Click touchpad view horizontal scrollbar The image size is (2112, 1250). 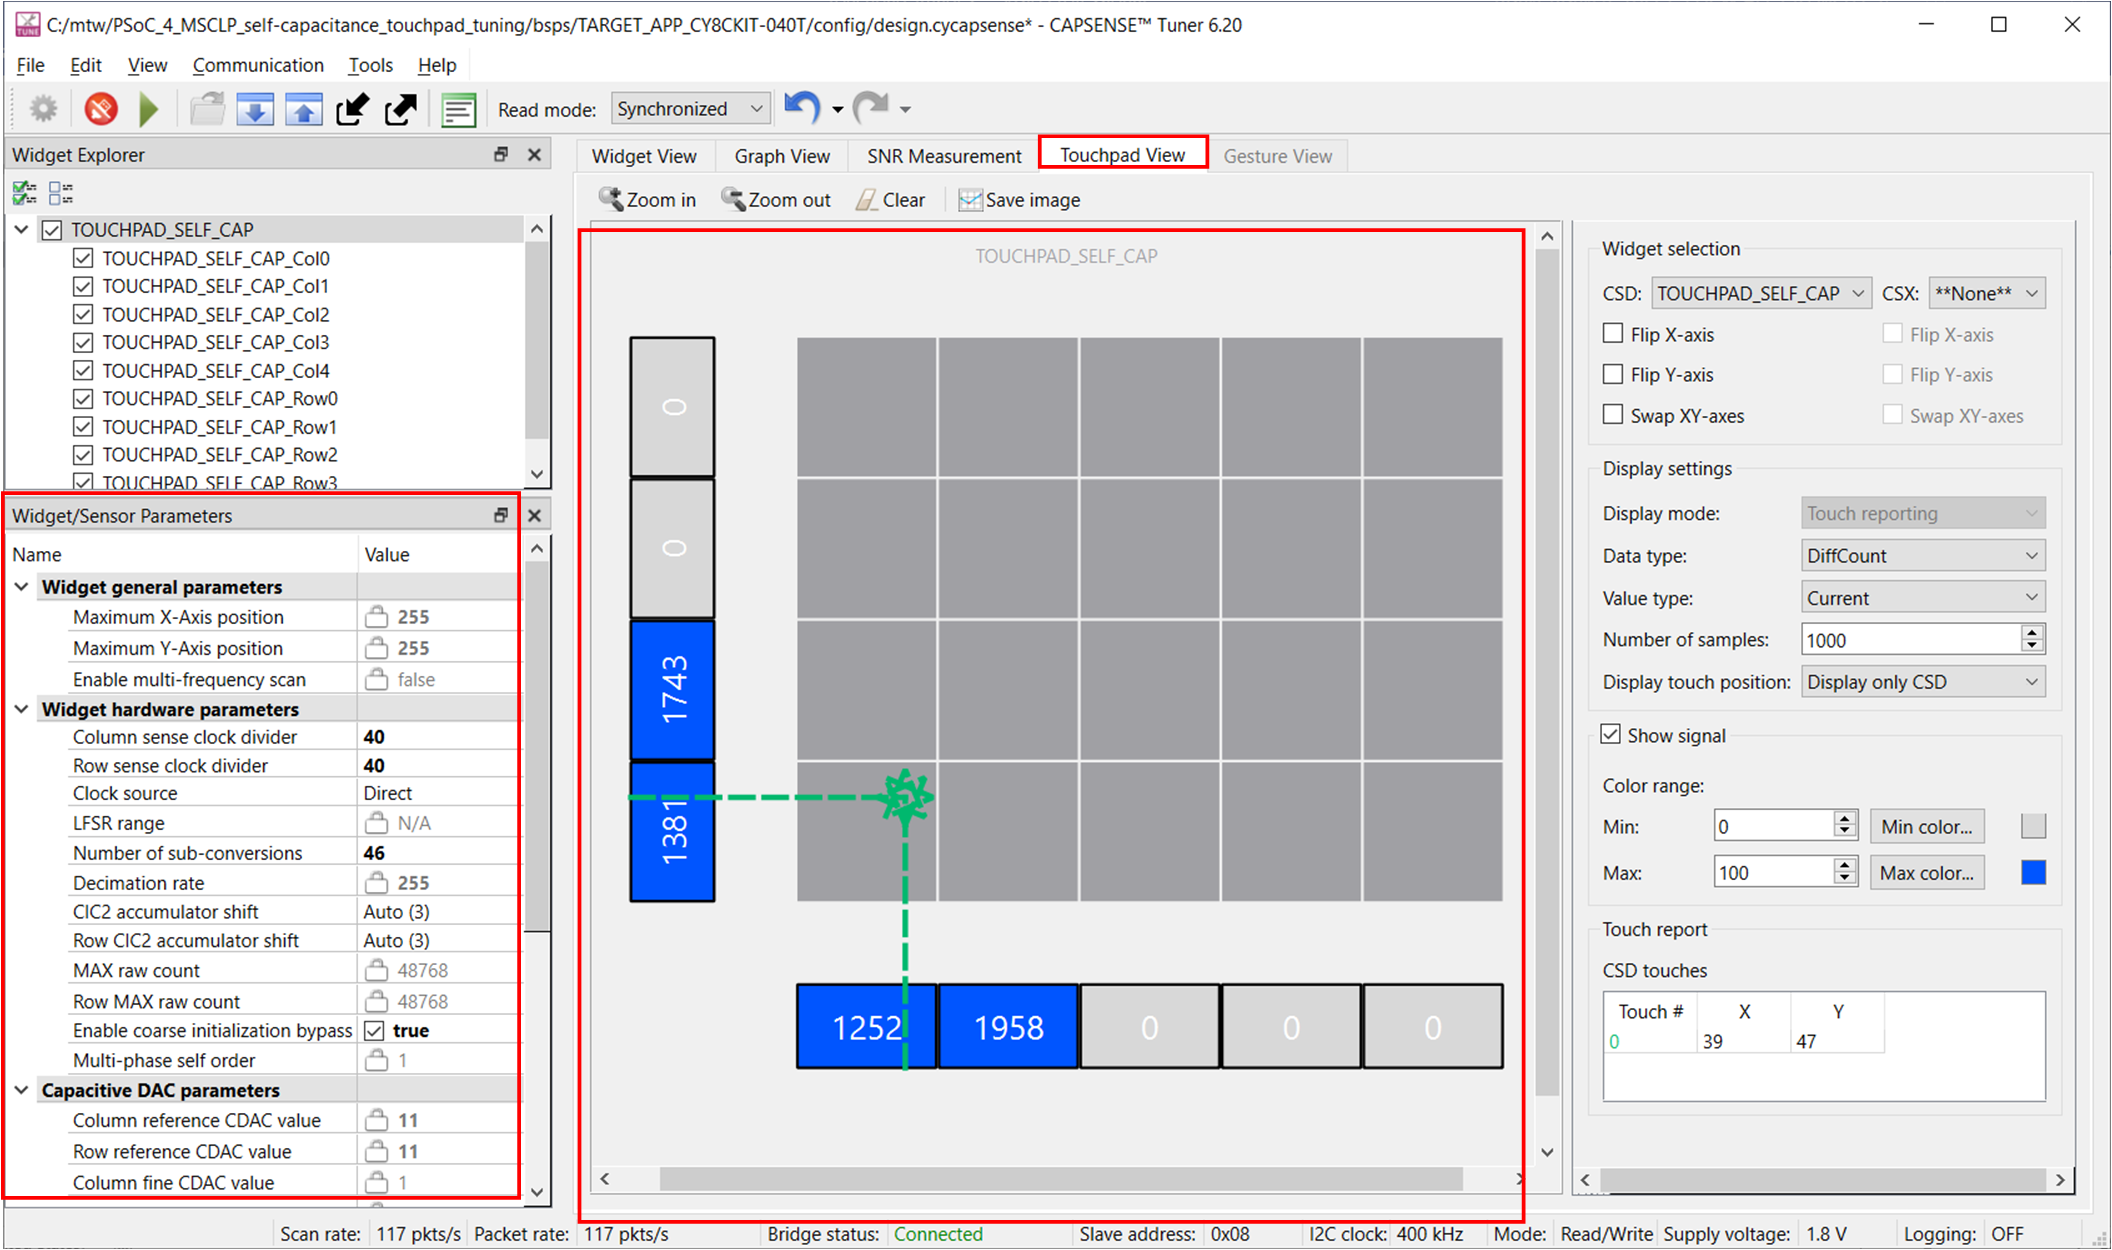(x=1060, y=1180)
